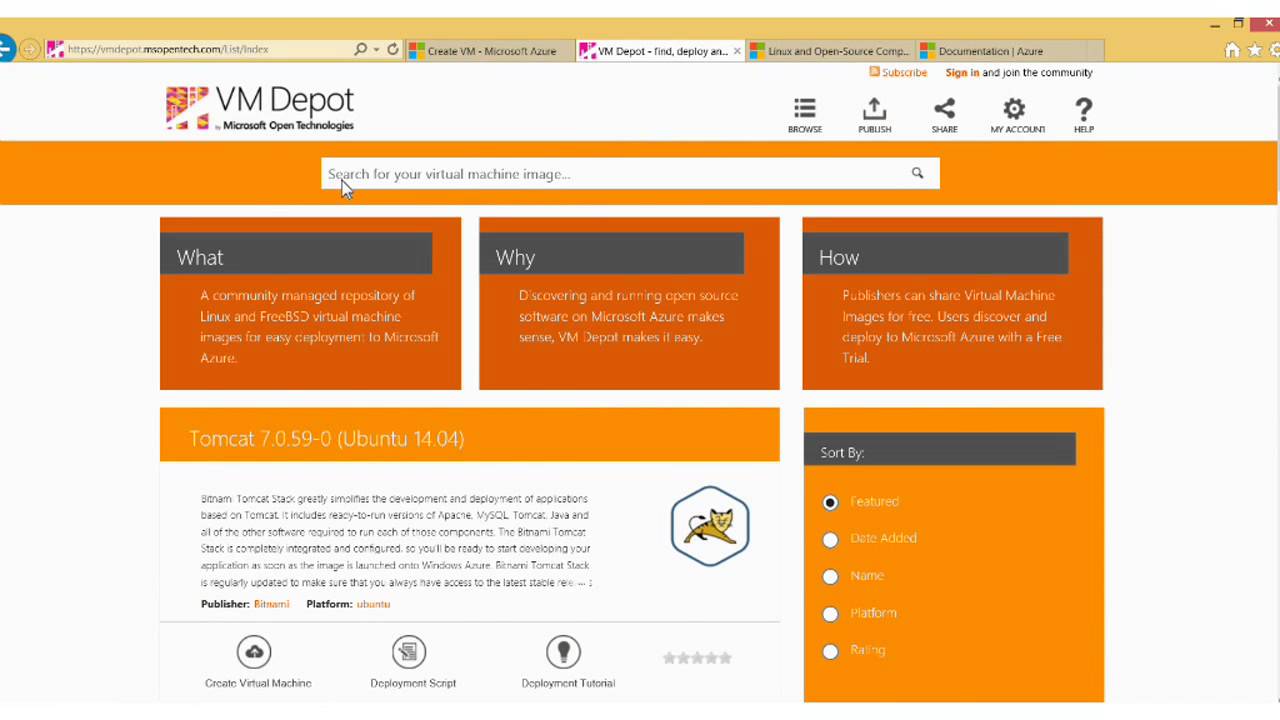Viewport: 1280px width, 720px height.
Task: Click the Help question mark icon
Action: tap(1084, 109)
